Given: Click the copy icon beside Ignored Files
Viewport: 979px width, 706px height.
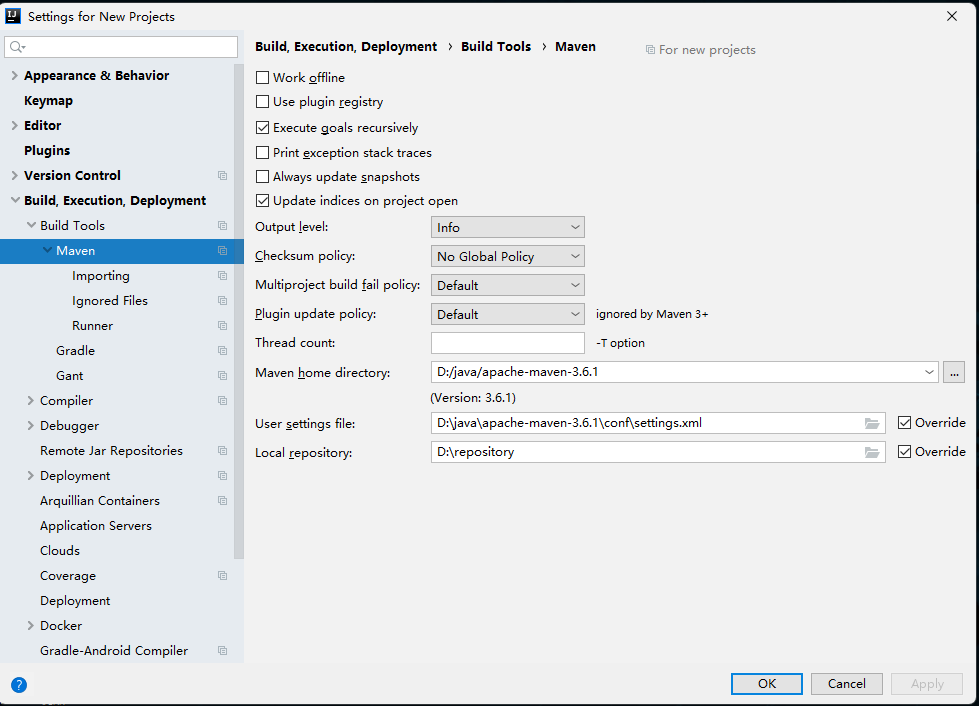Looking at the screenshot, I should (222, 300).
